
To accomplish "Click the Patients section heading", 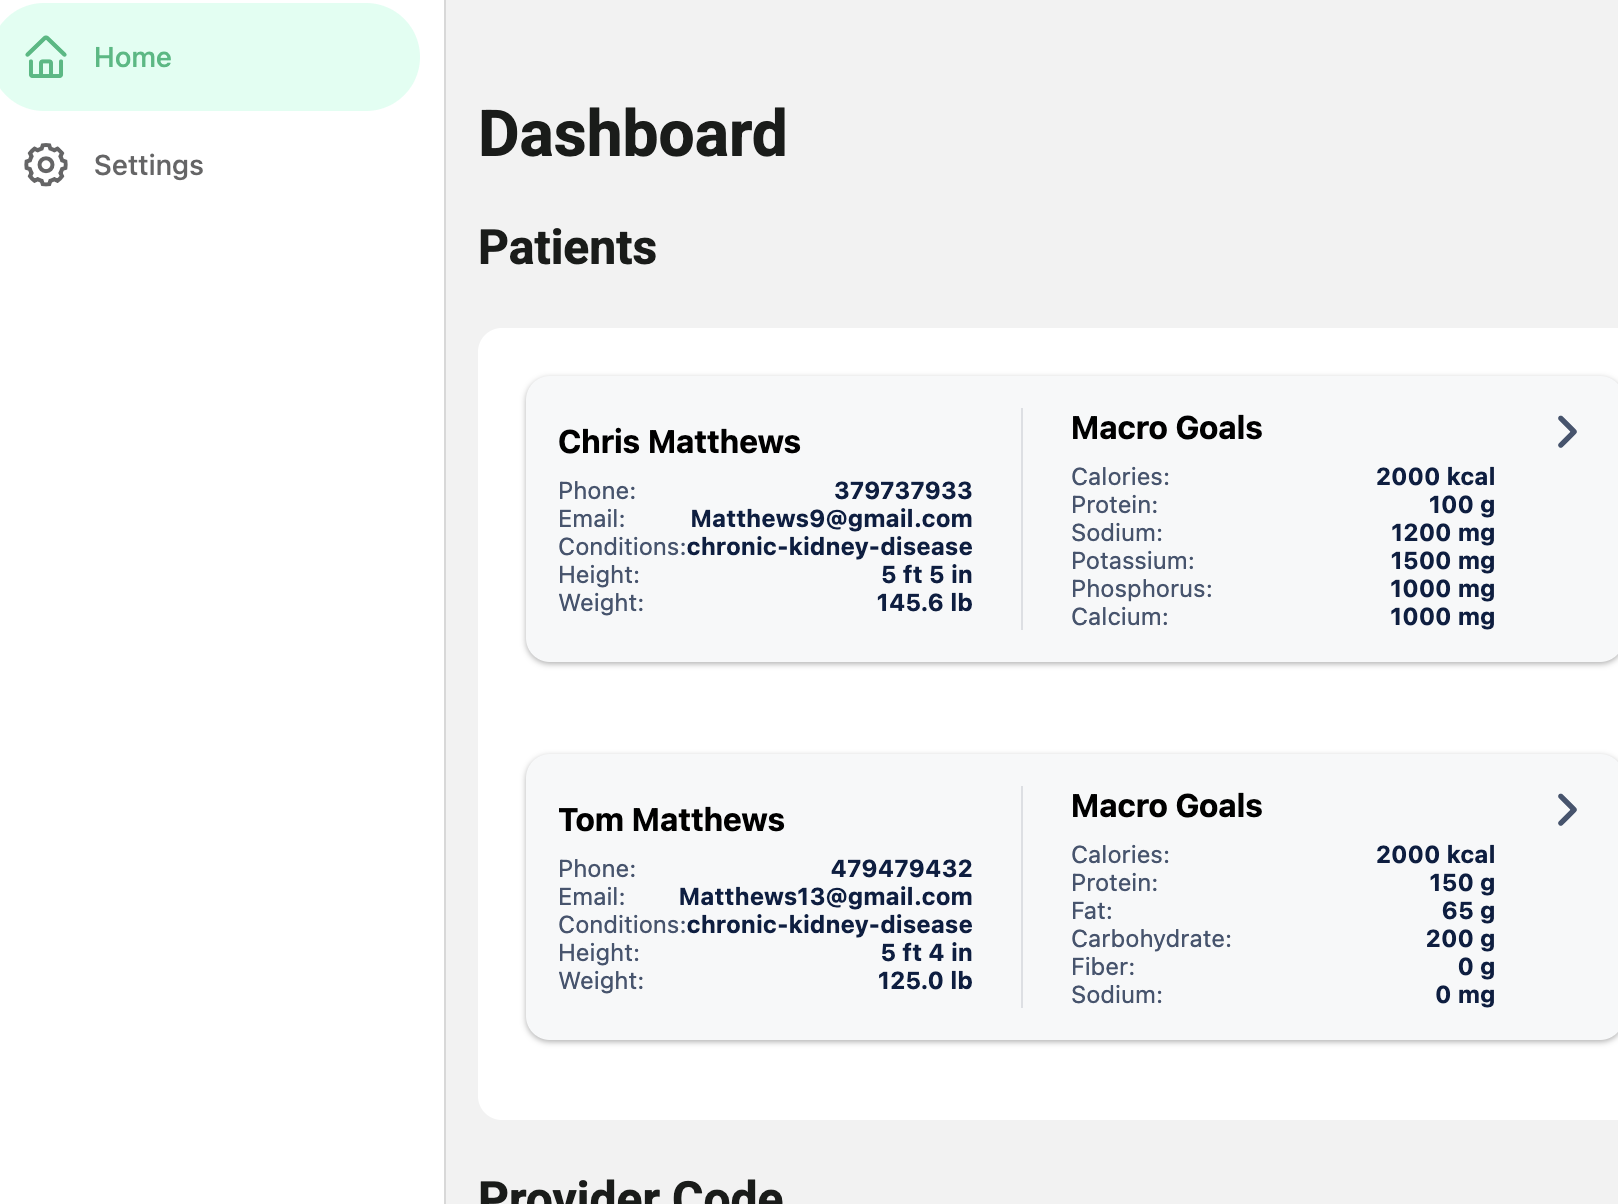I will [x=567, y=247].
